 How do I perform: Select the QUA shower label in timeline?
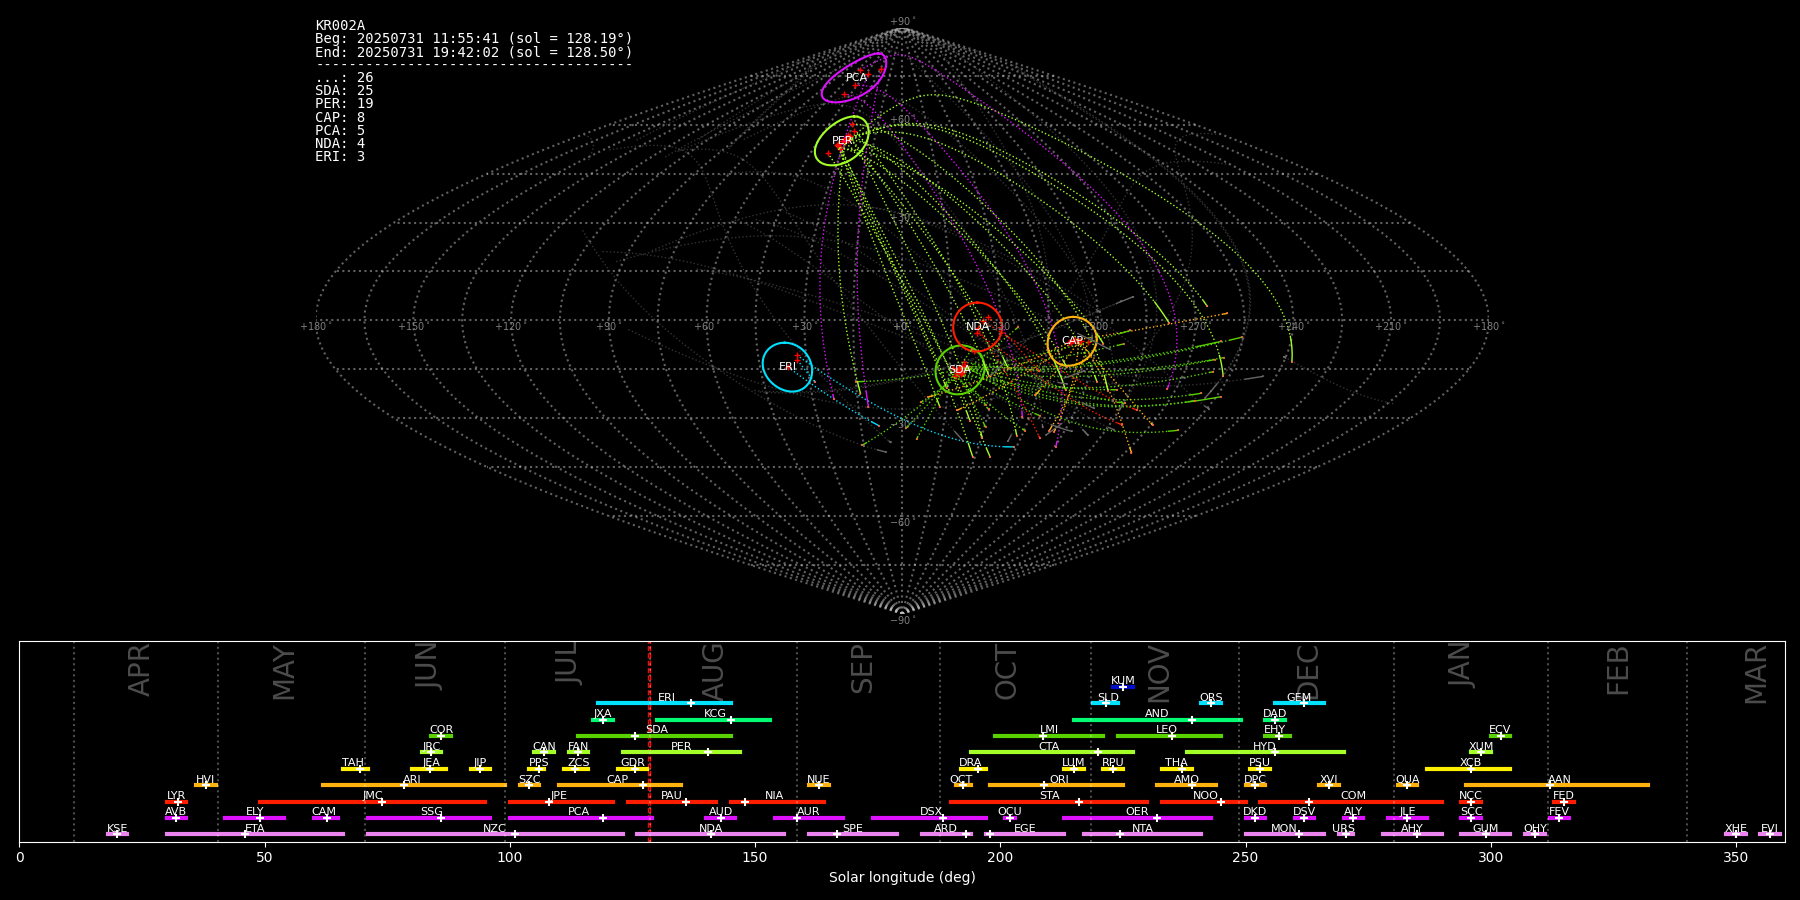1407,780
